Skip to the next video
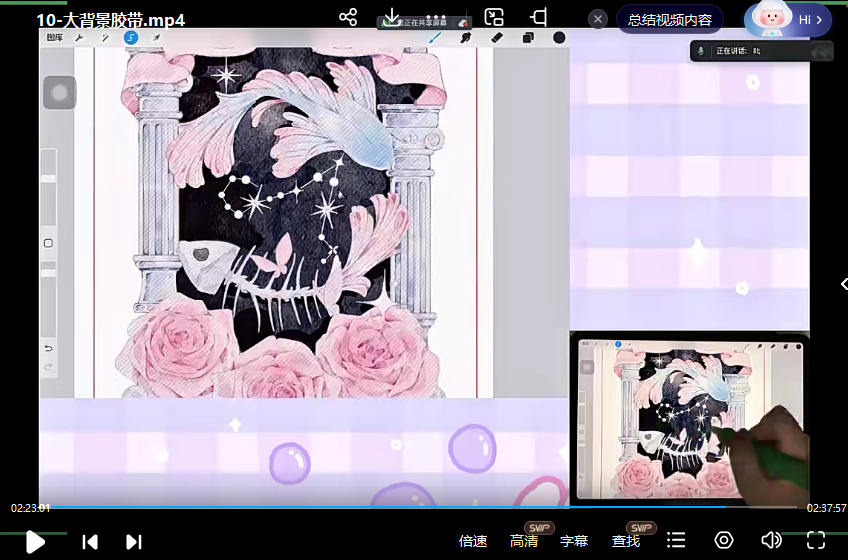848x560 pixels. pyautogui.click(x=134, y=541)
